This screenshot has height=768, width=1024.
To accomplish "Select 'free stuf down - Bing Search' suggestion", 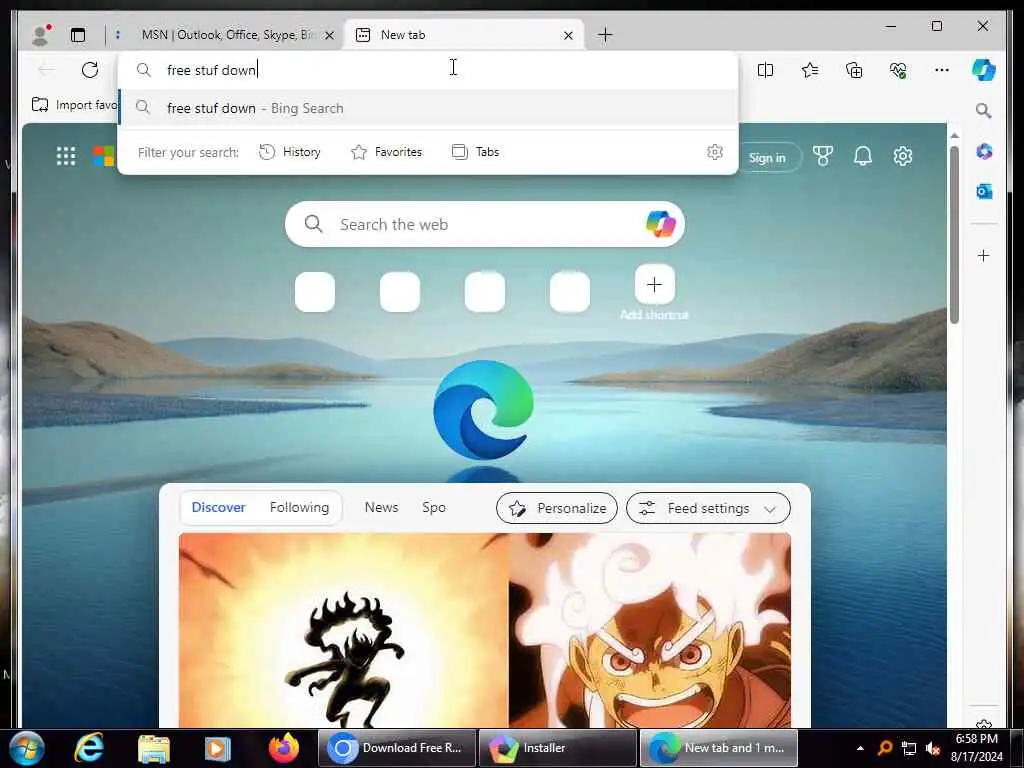I will (x=428, y=108).
